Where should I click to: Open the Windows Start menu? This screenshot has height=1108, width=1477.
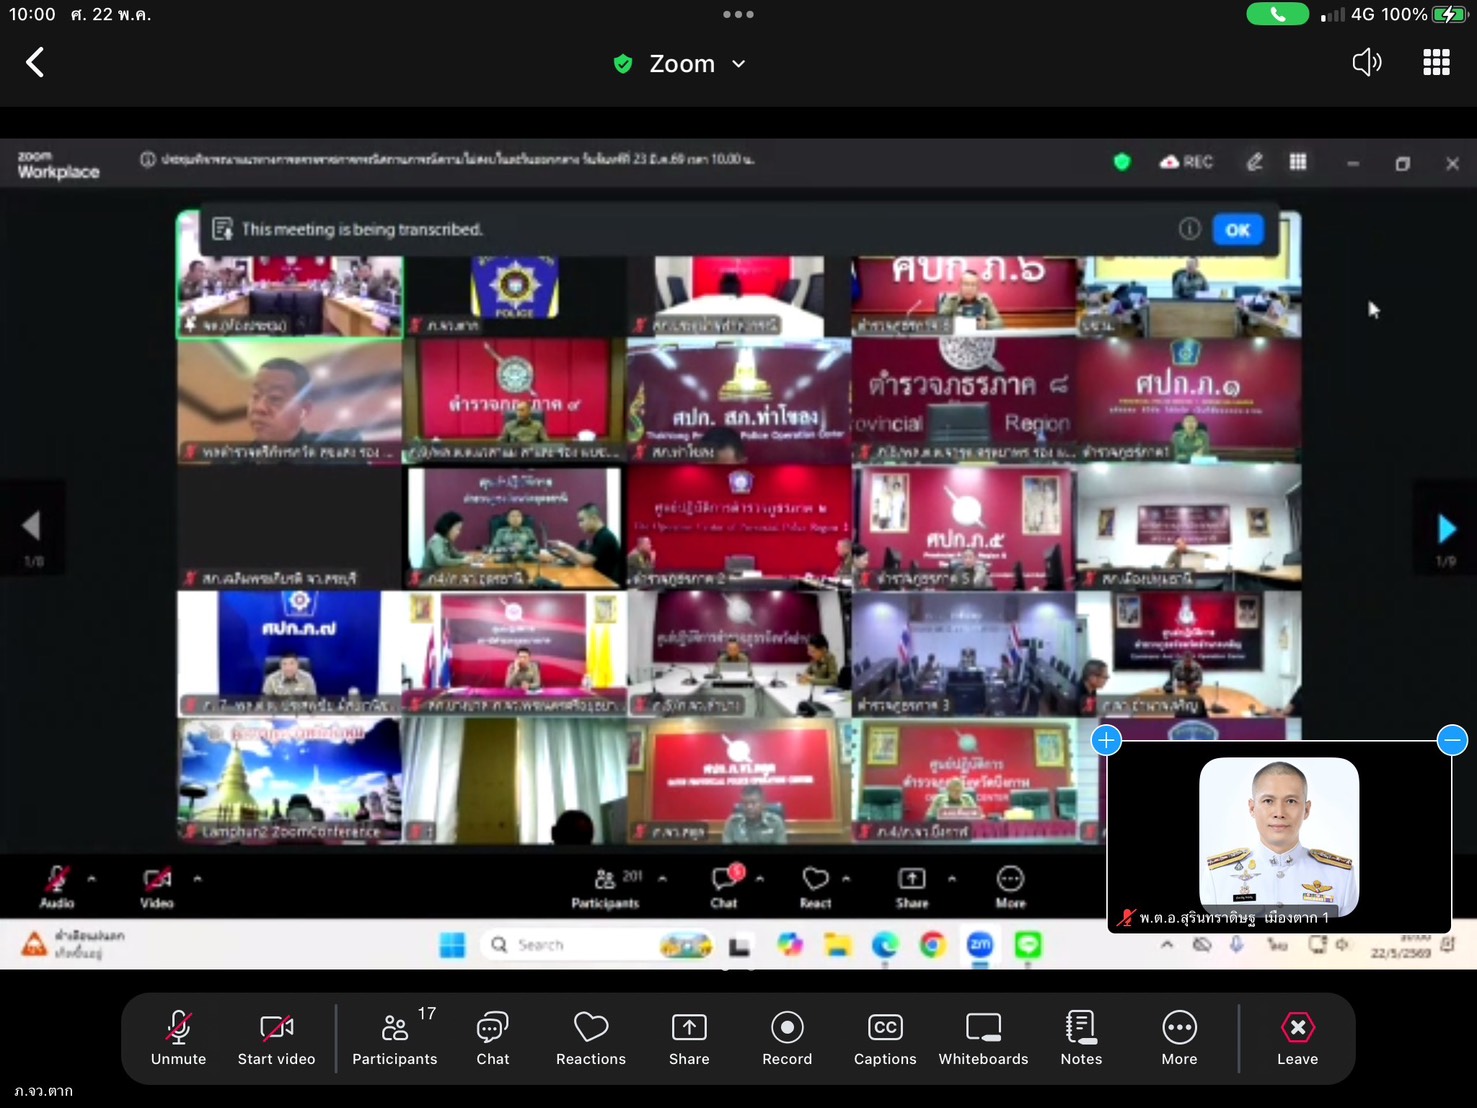click(452, 945)
